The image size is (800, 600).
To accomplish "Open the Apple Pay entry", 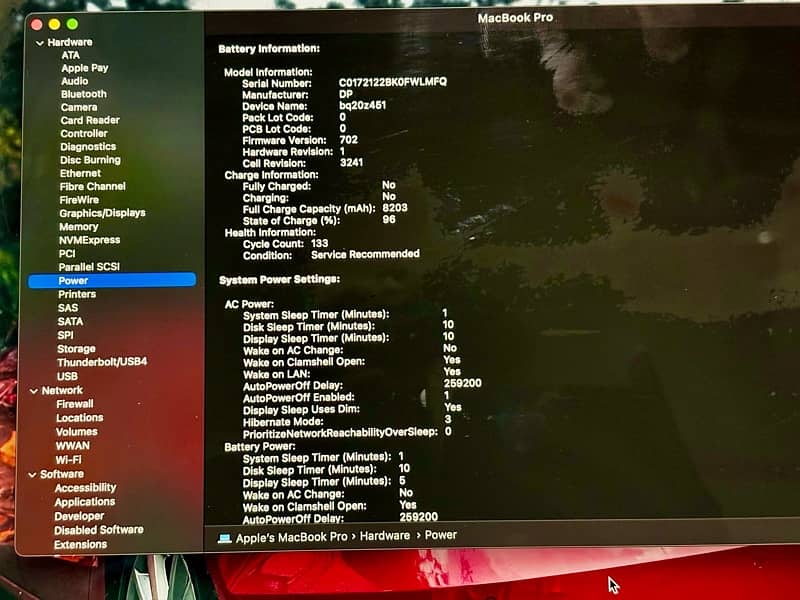I will pyautogui.click(x=85, y=68).
